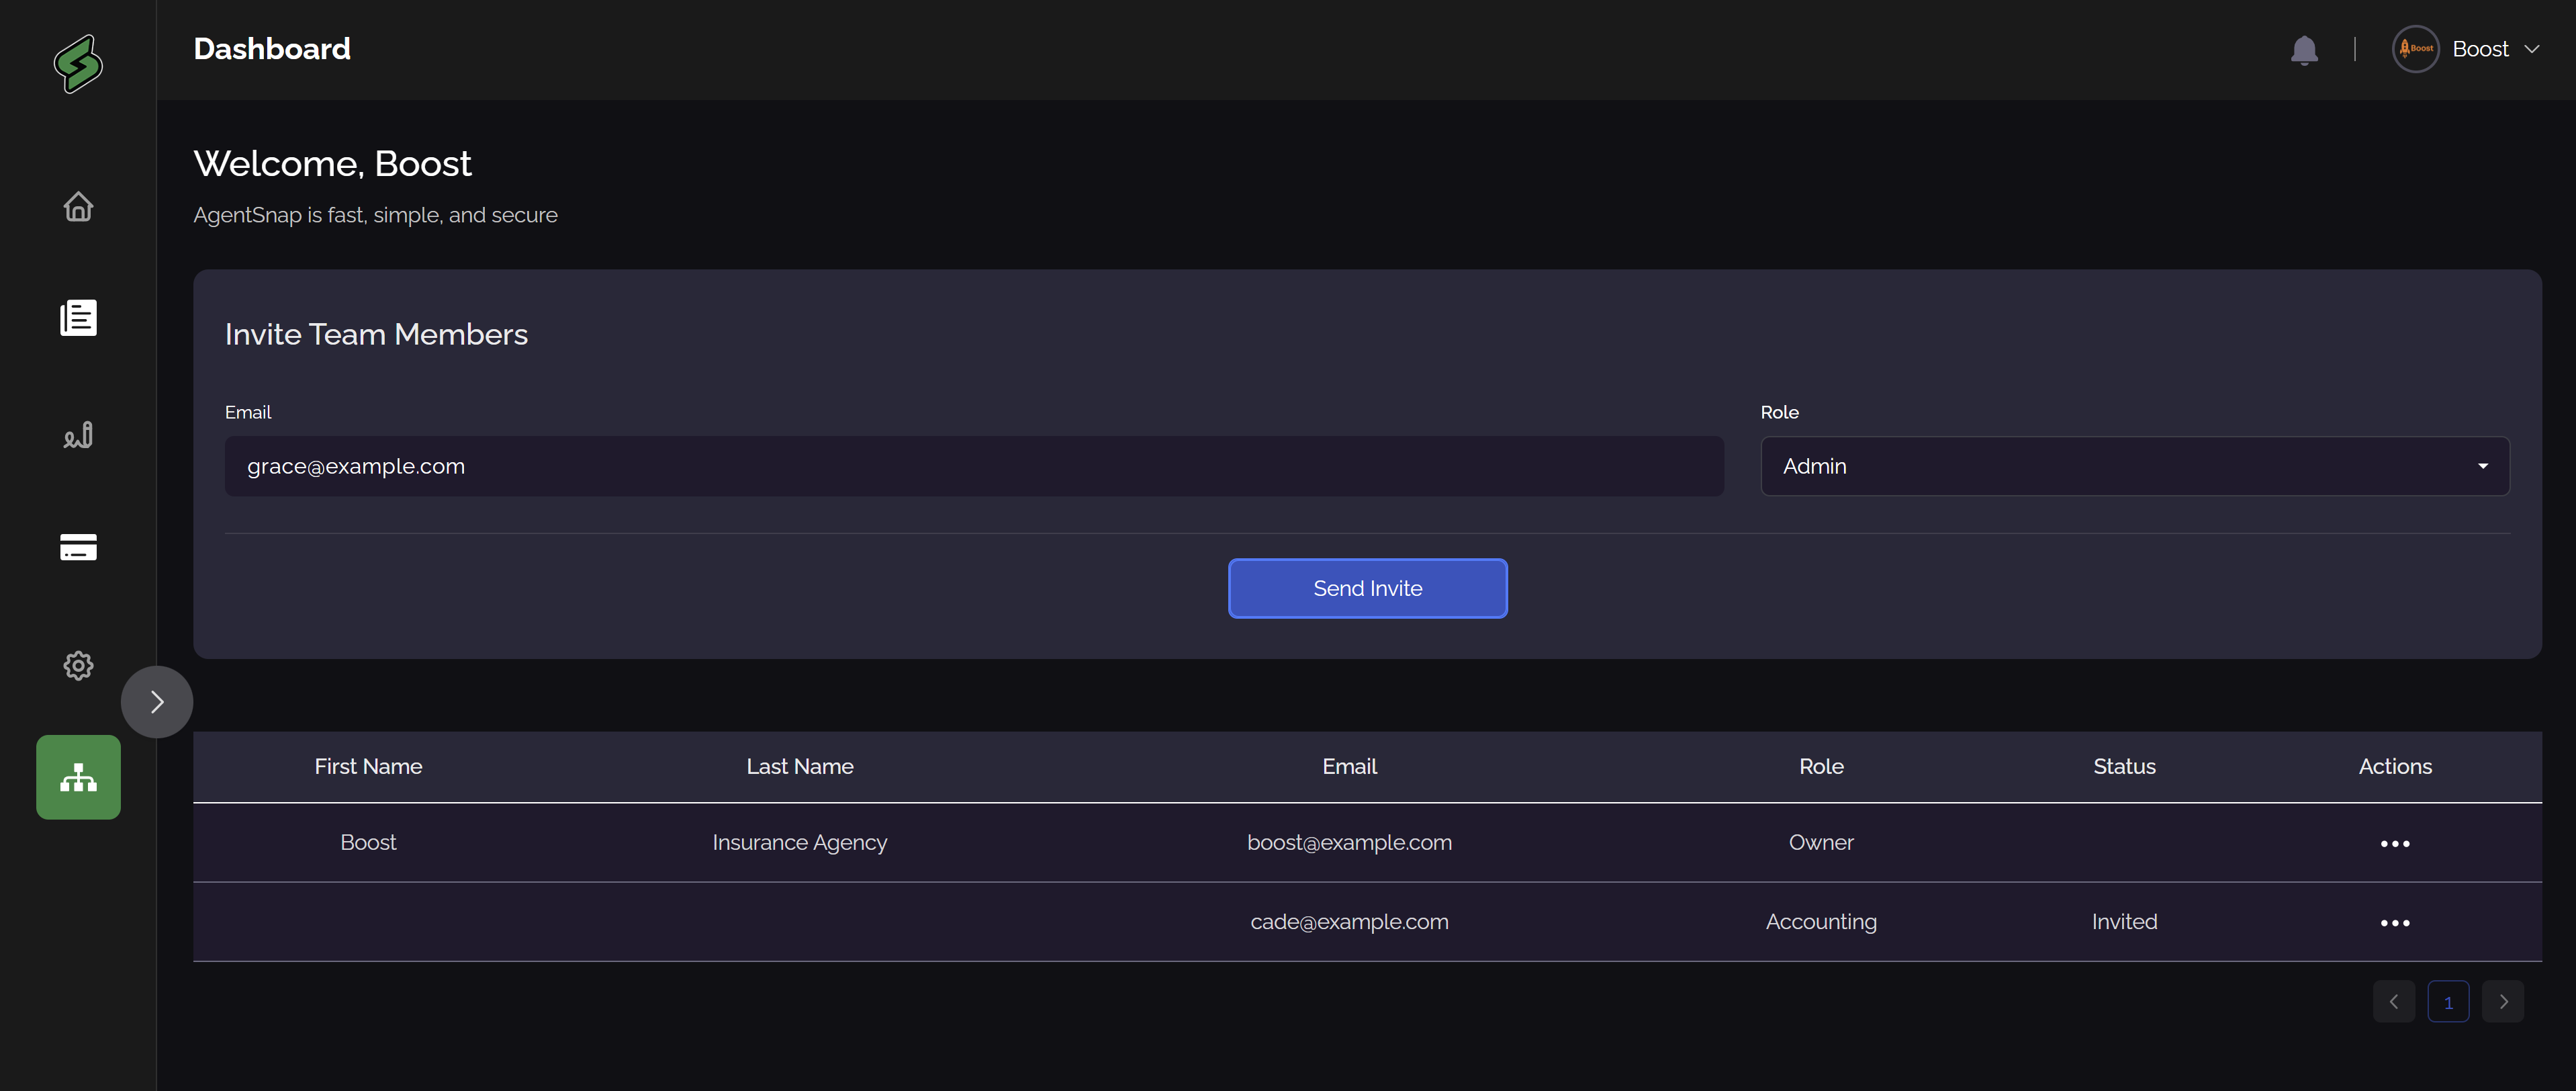The height and width of the screenshot is (1091, 2576).
Task: Open actions menu for boost@example.com row
Action: click(2394, 843)
